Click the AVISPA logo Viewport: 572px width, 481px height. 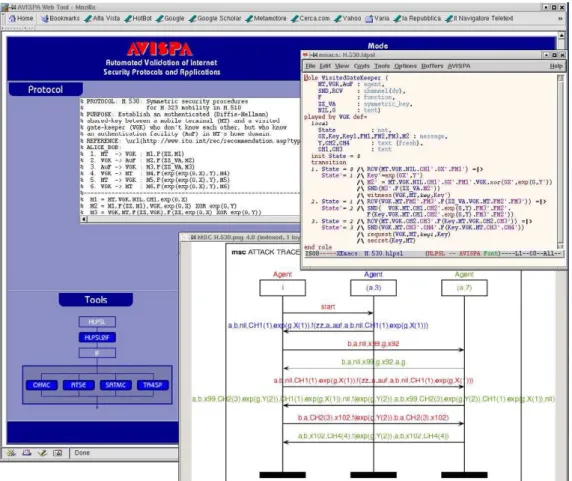coord(160,49)
